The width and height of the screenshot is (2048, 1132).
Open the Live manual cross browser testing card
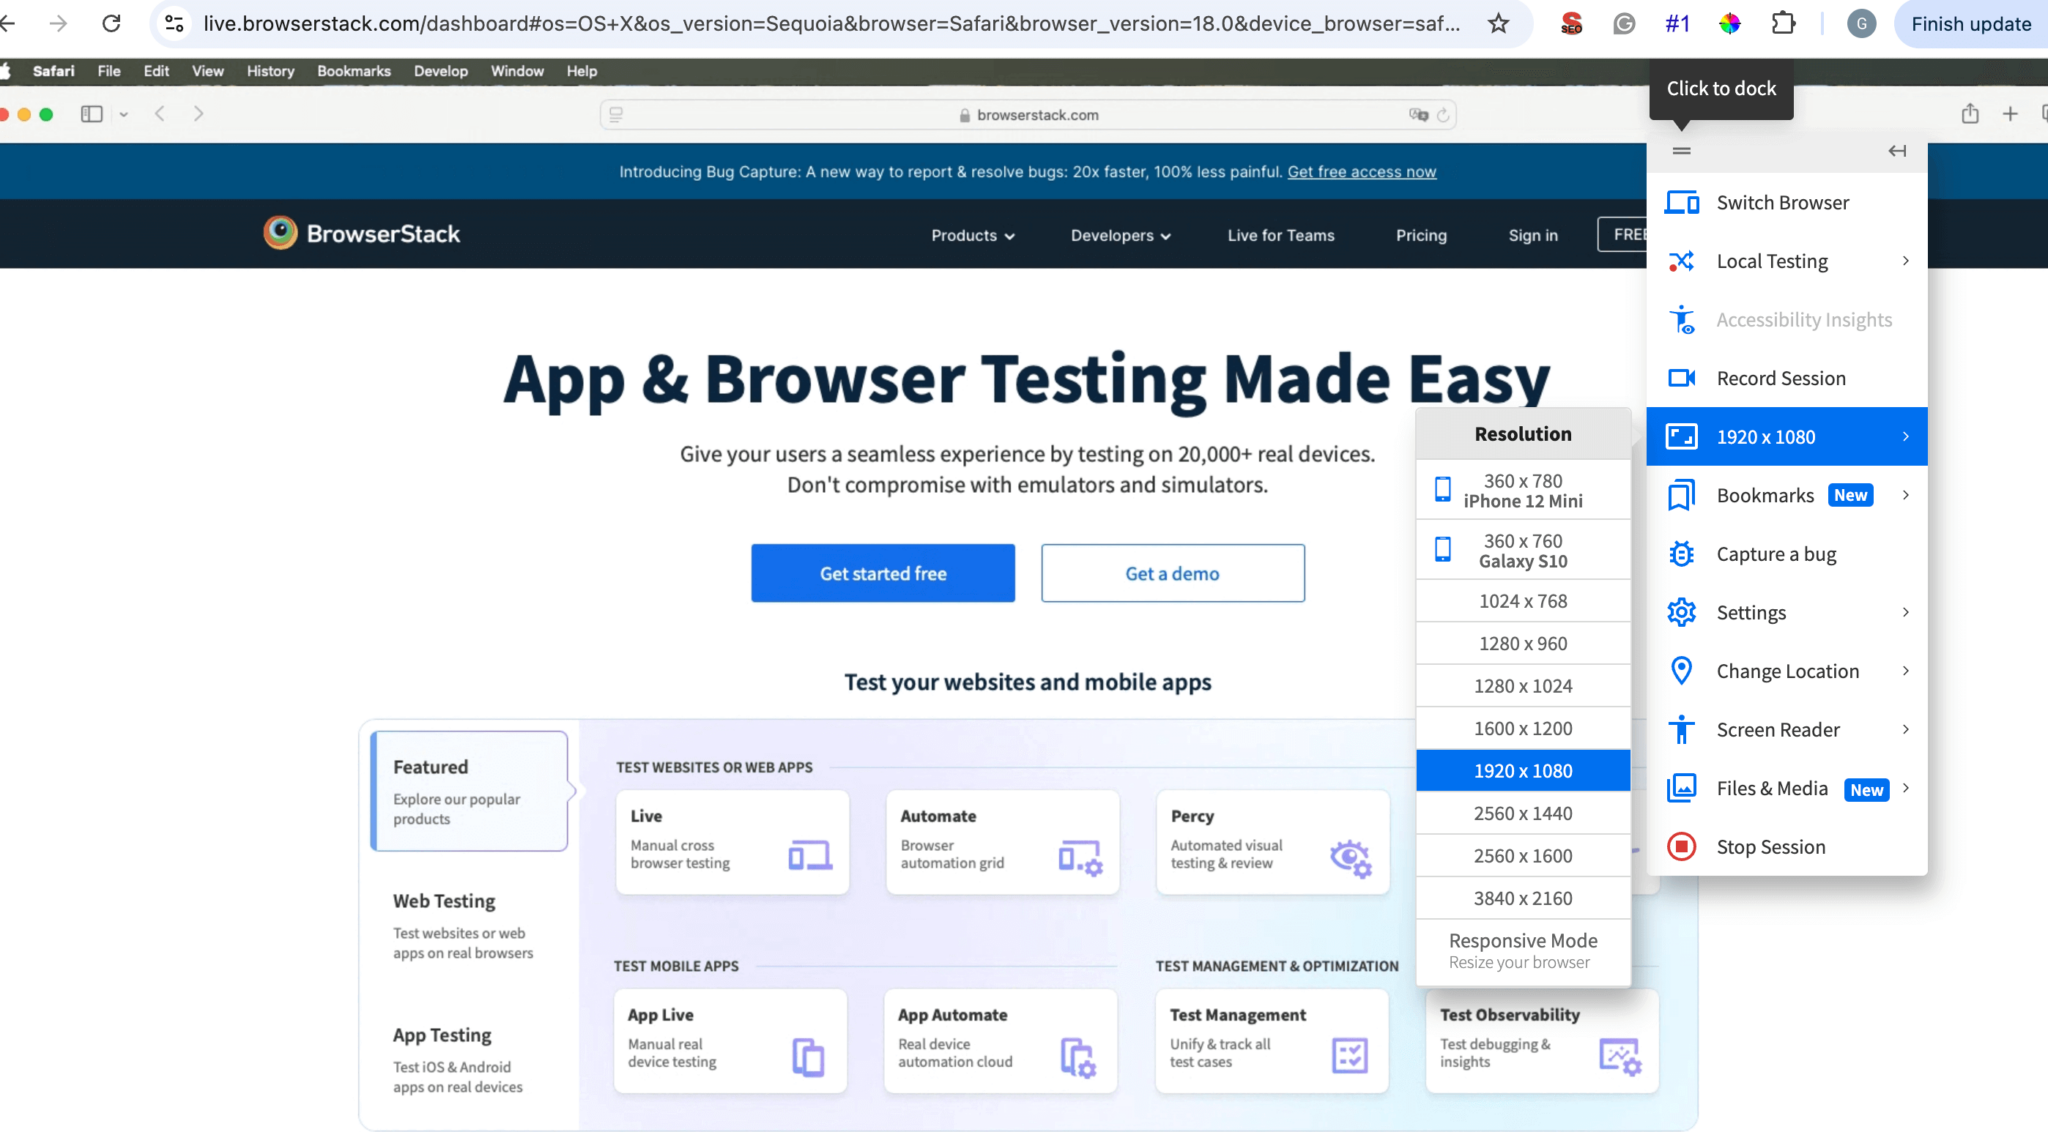[x=732, y=842]
